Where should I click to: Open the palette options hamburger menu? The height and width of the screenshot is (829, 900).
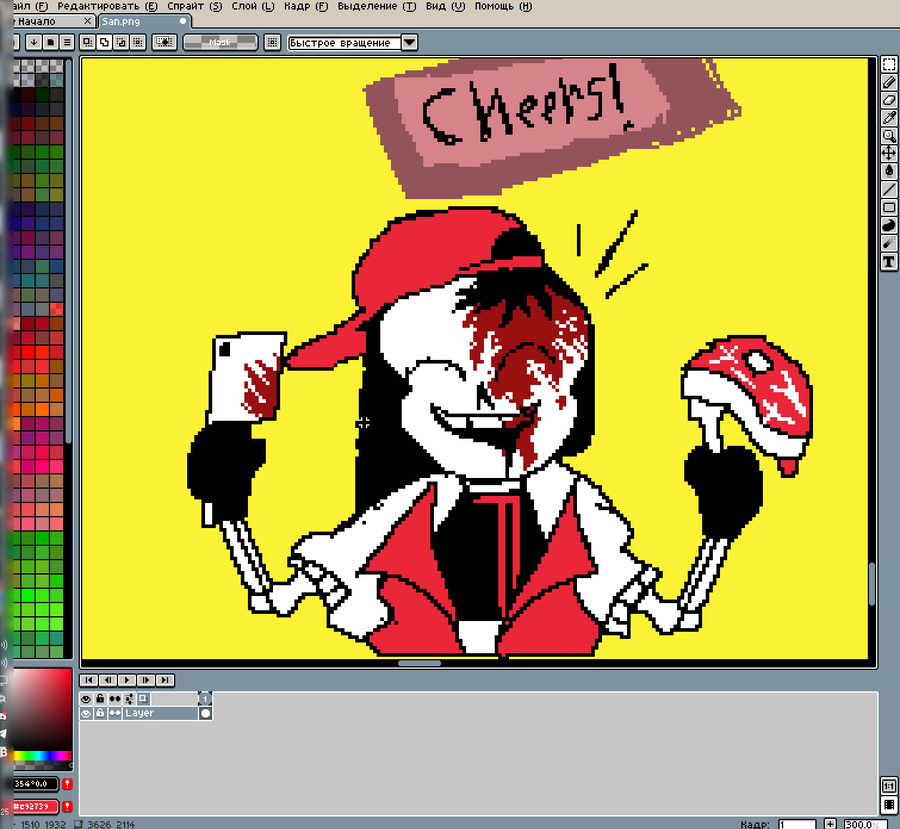tap(67, 42)
